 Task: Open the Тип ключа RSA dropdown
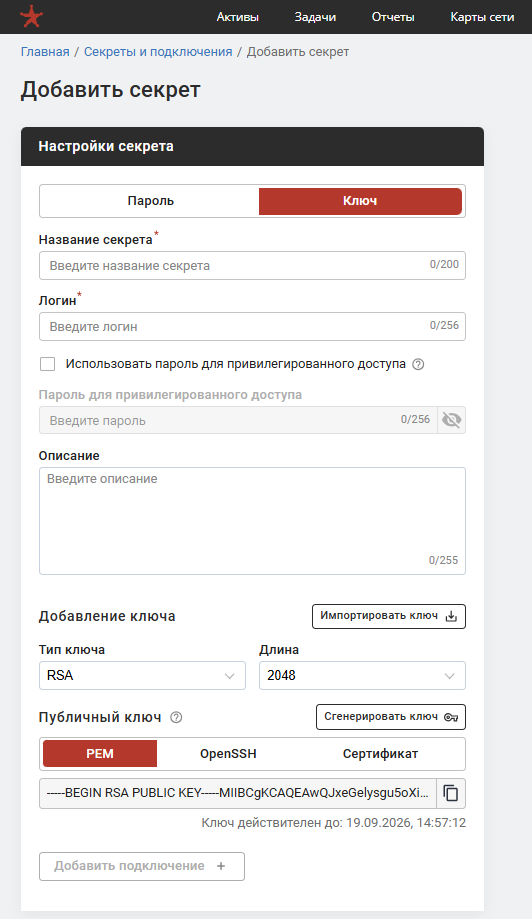coord(142,675)
